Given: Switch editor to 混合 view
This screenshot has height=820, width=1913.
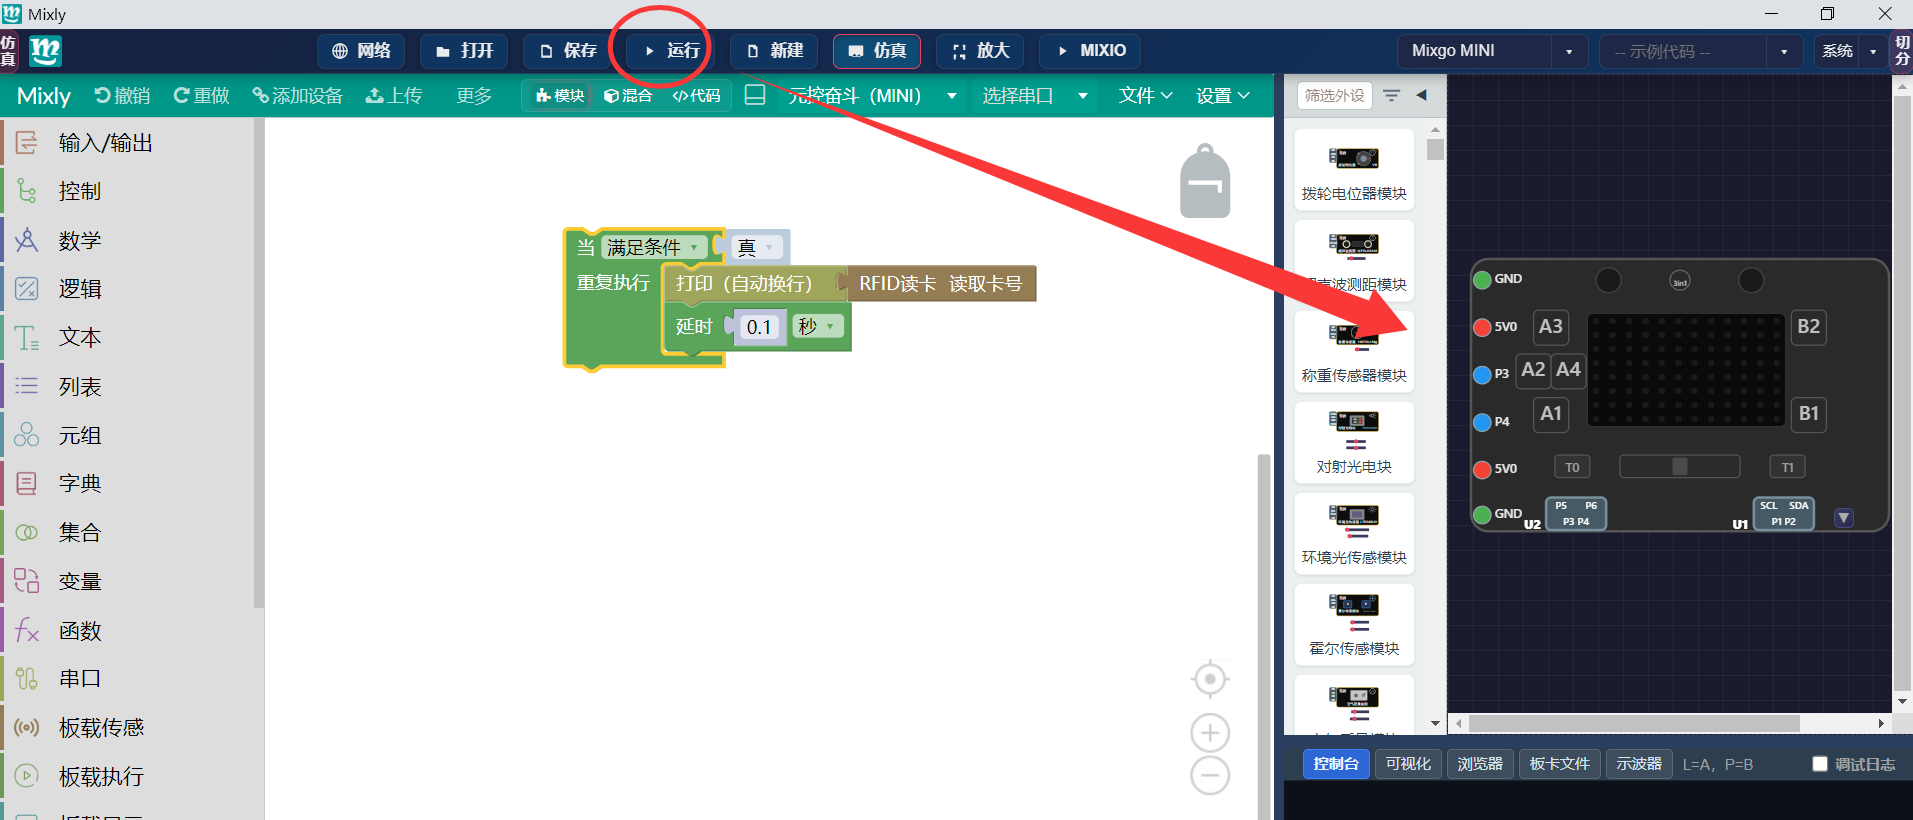Looking at the screenshot, I should pos(628,96).
